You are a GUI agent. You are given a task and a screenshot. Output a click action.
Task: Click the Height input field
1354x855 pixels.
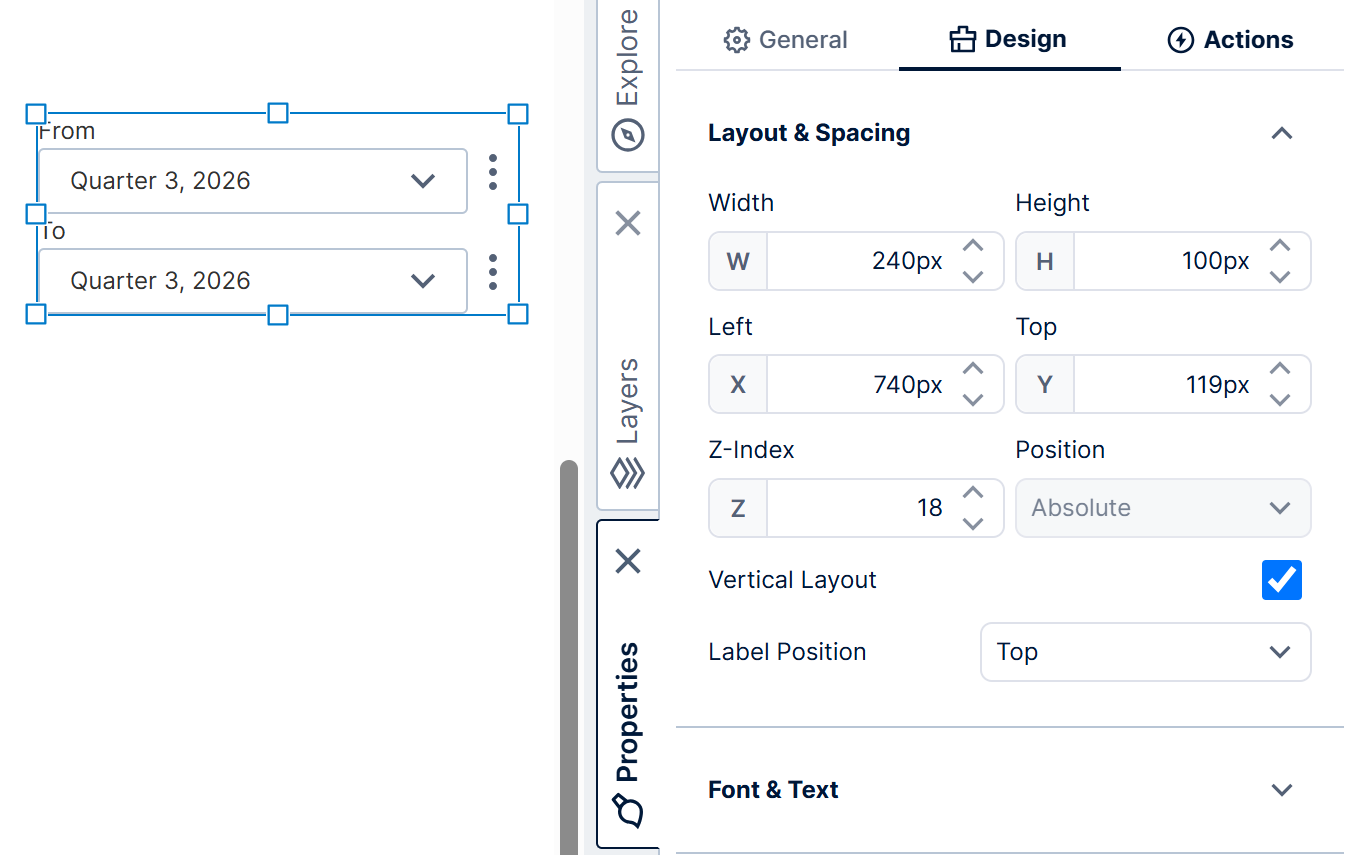coord(1163,261)
